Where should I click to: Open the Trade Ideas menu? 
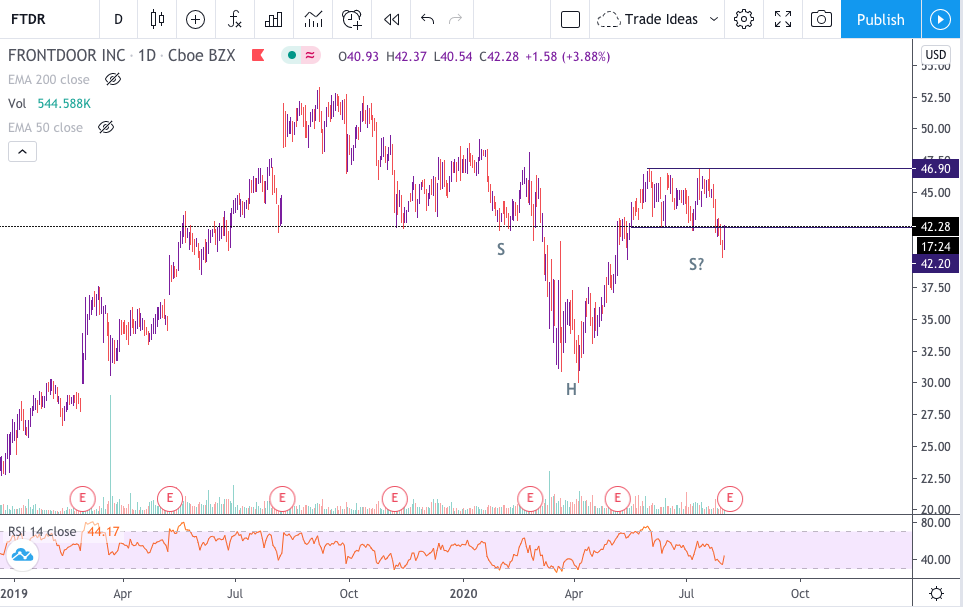point(650,19)
